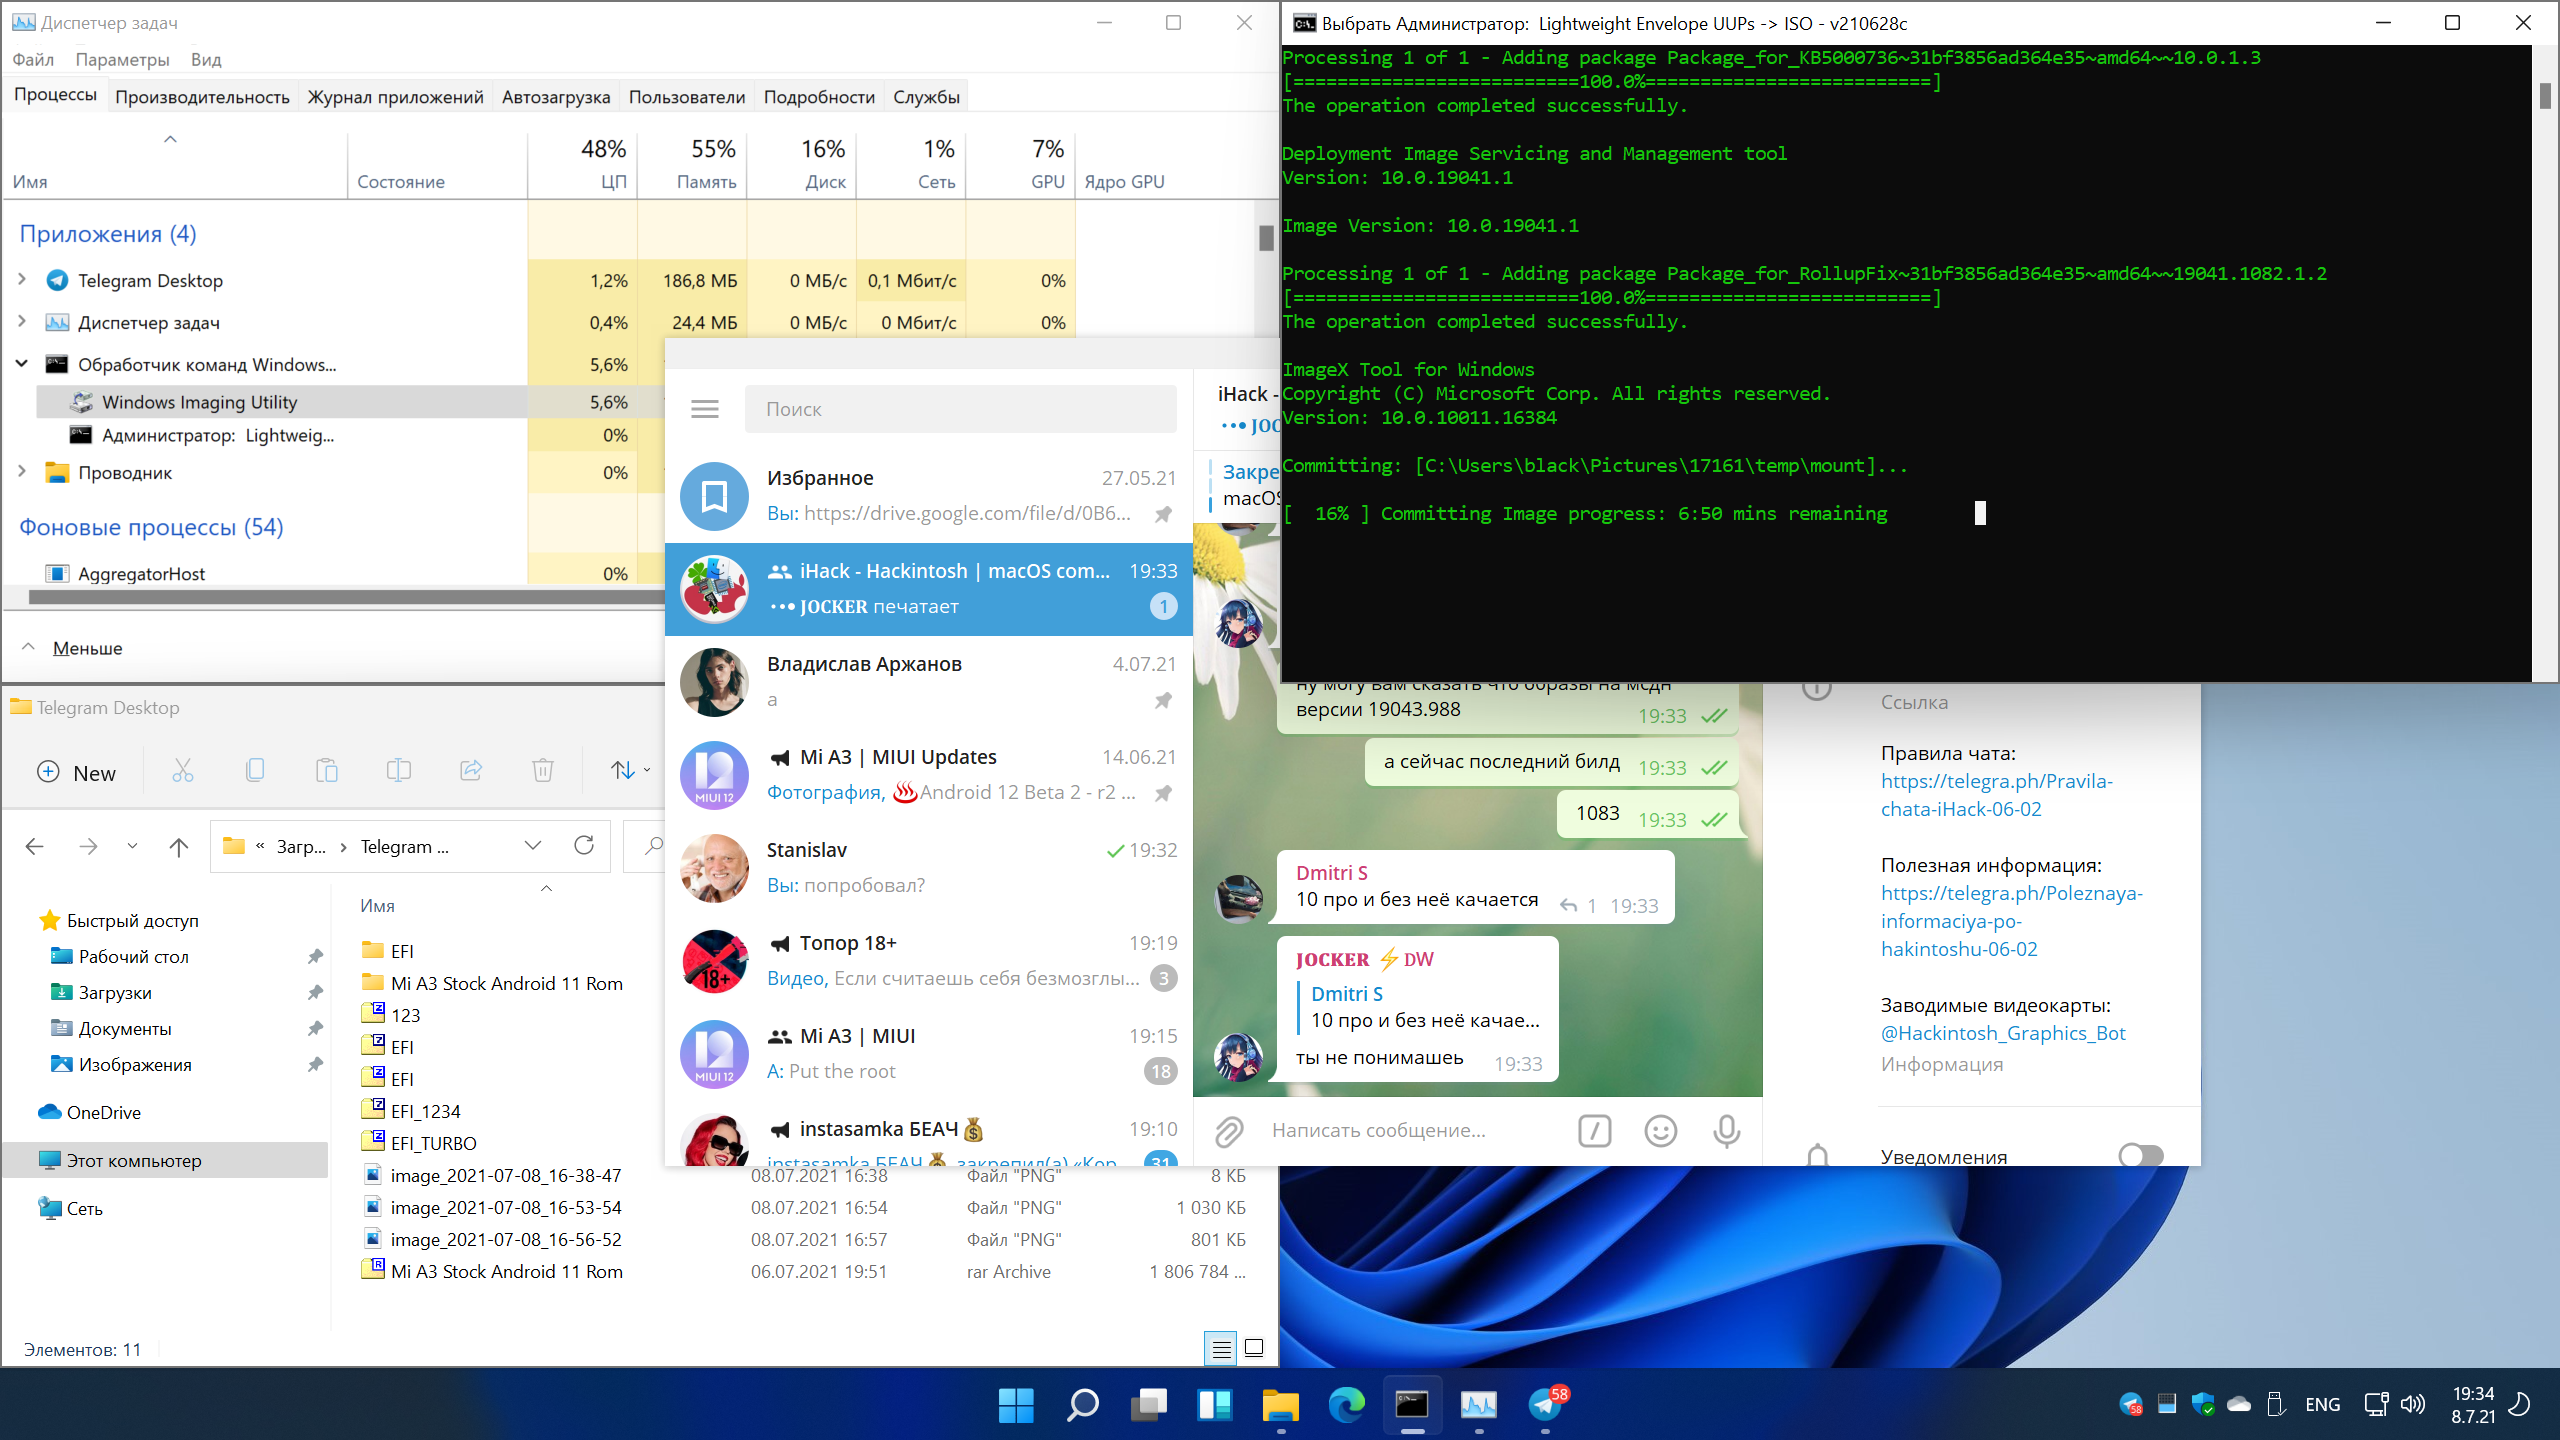Switch to Подробности tab
This screenshot has height=1440, width=2560.
(x=819, y=97)
